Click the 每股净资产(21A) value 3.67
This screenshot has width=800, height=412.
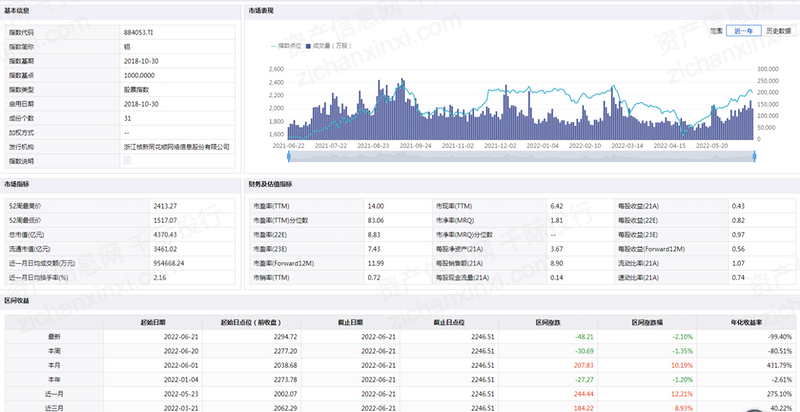coord(557,249)
